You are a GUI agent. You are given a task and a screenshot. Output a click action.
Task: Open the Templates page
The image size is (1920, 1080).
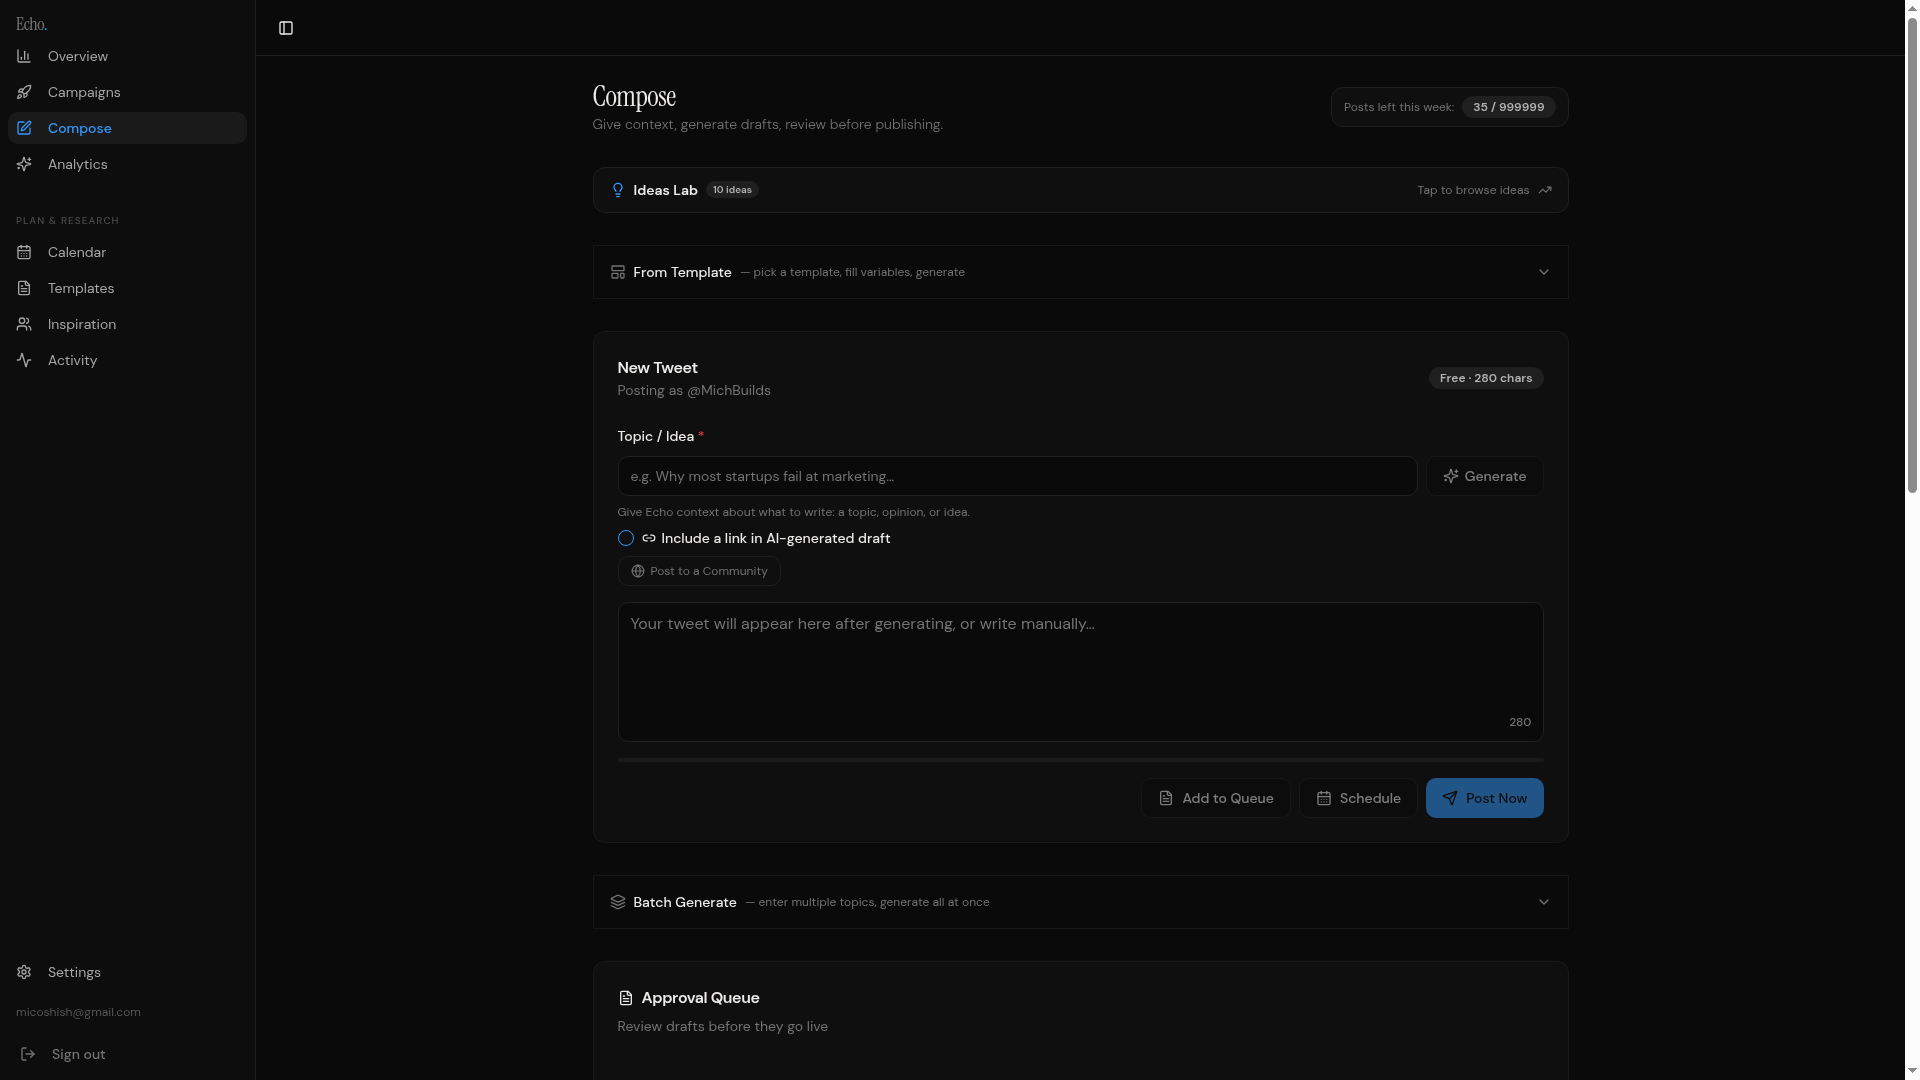81,288
